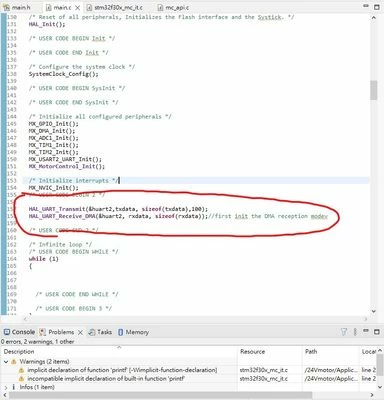Switch to the Console view tab
The height and width of the screenshot is (400, 384).
19,332
